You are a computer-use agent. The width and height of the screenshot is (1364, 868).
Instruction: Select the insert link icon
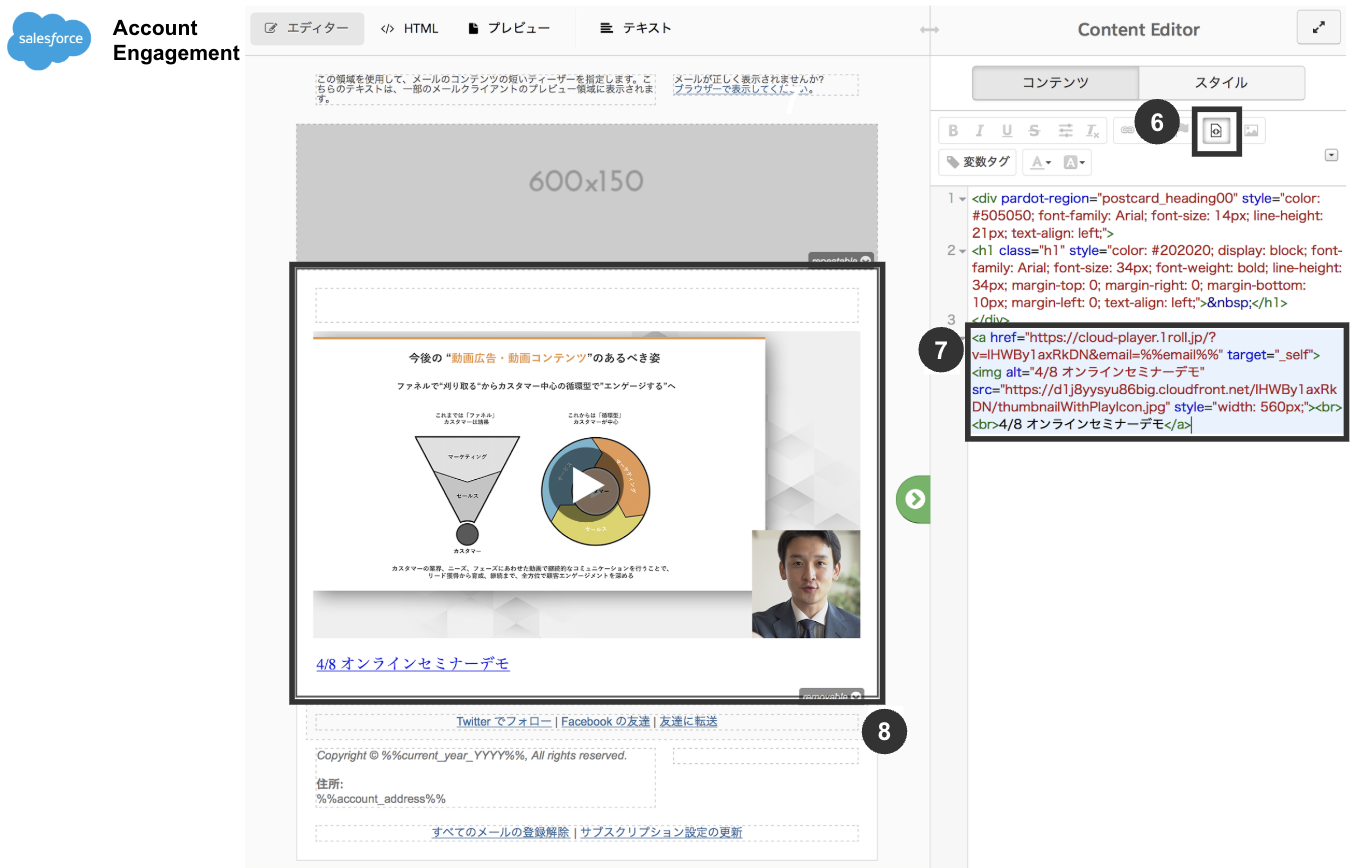click(x=1127, y=130)
